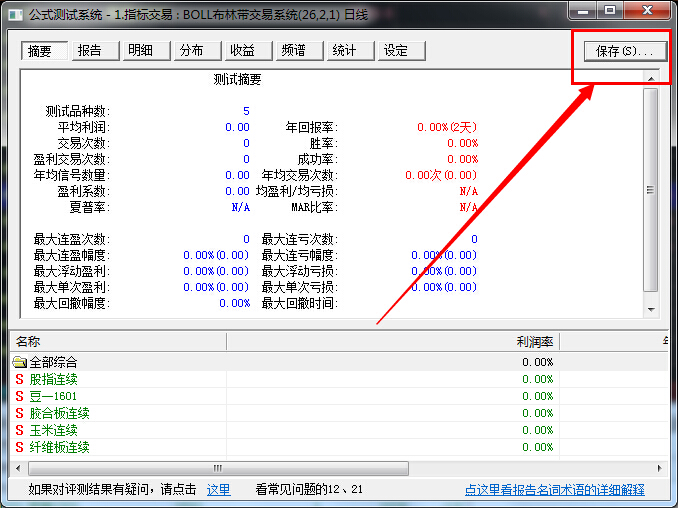Click the S icon next to 纤维板连续
678x508 pixels.
pos(19,447)
